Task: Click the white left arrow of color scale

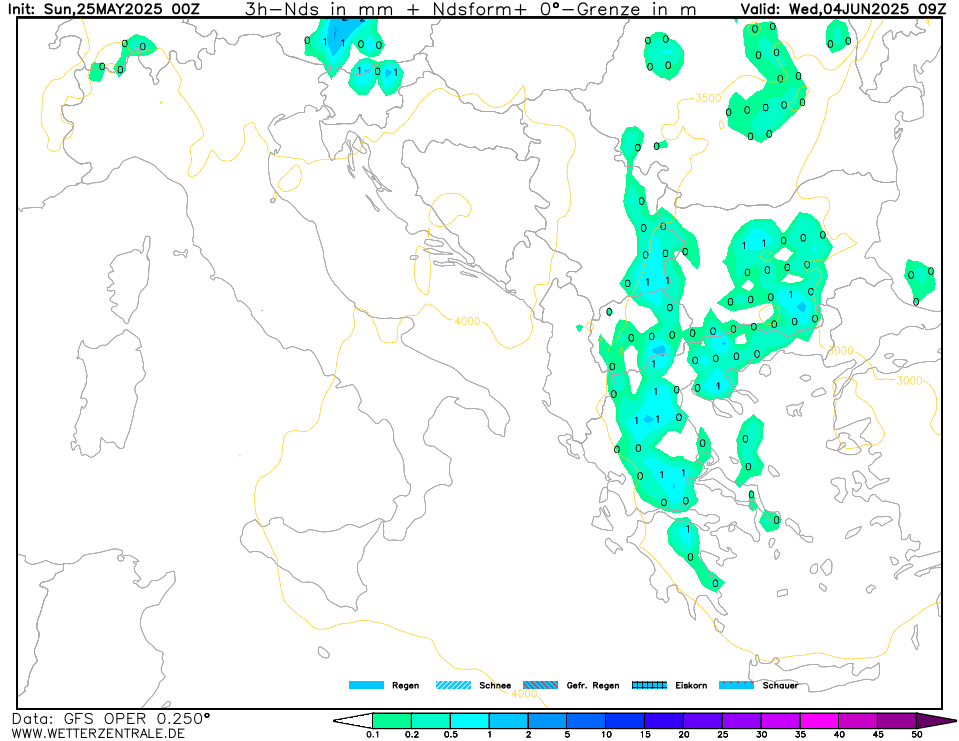Action: click(x=353, y=721)
